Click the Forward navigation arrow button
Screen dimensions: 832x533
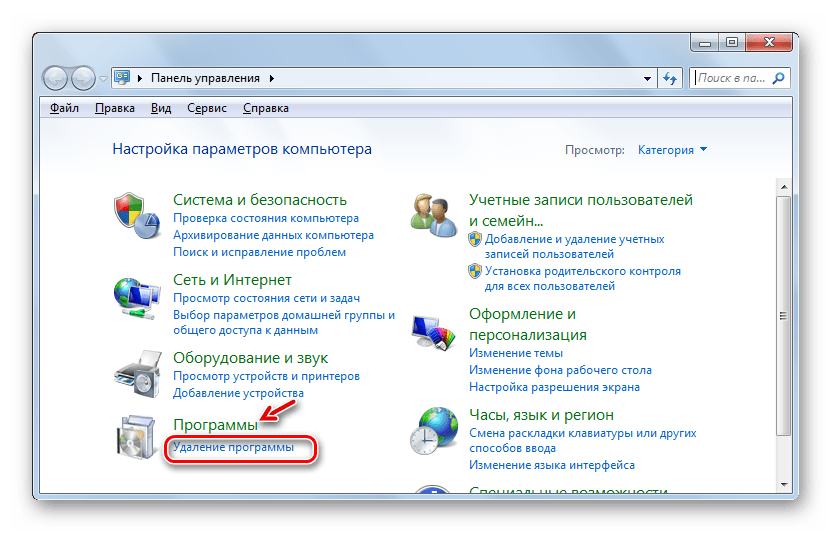click(83, 79)
